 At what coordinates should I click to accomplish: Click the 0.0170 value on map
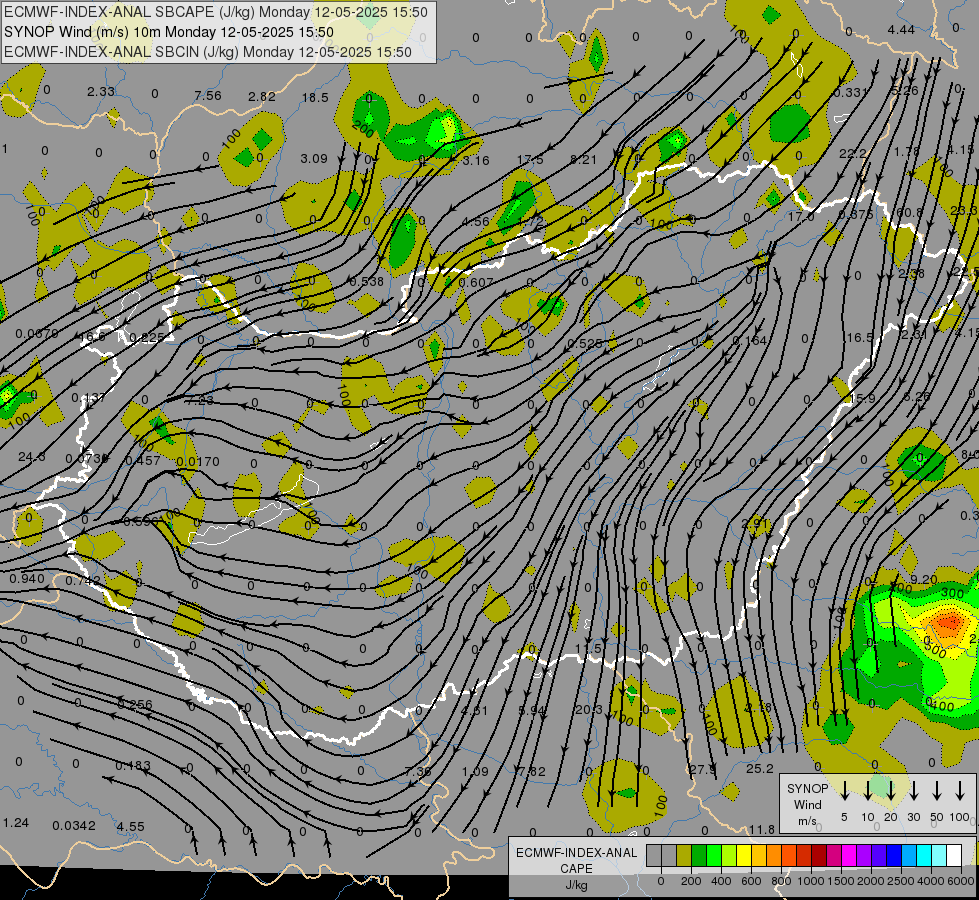coord(198,462)
